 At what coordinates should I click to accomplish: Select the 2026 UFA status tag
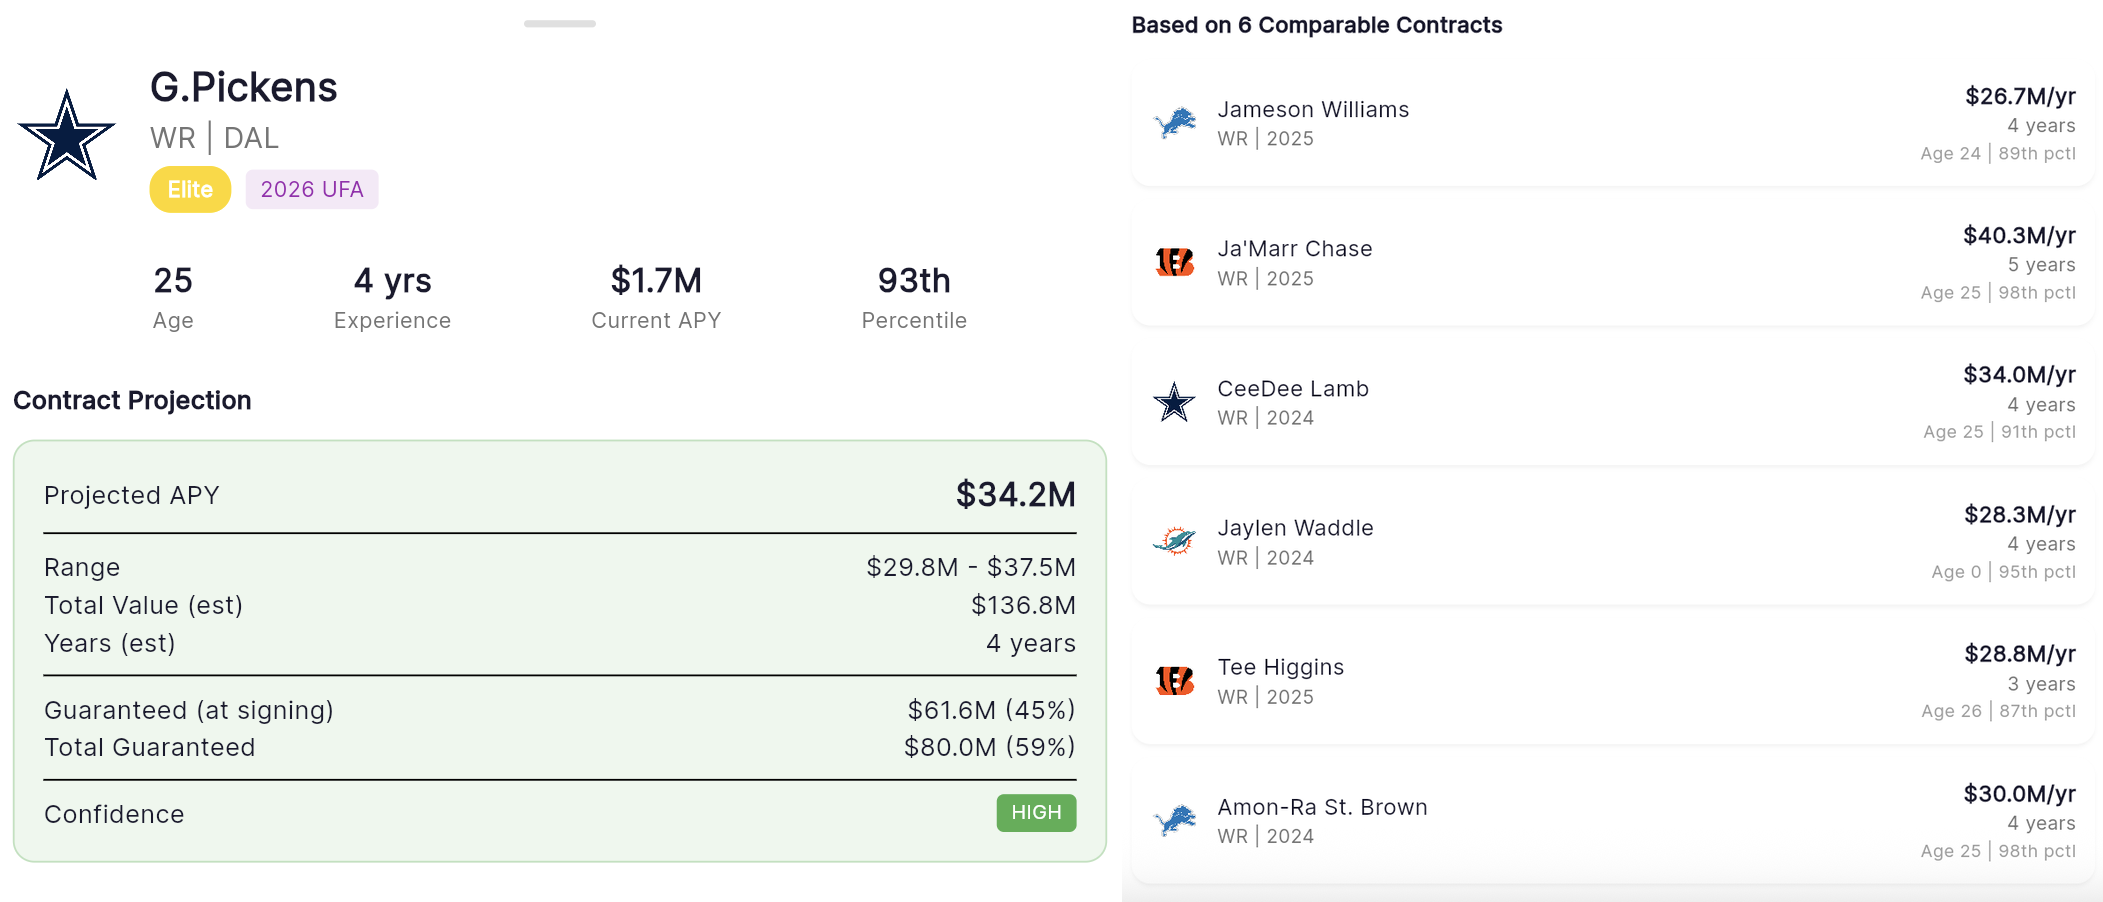pos(312,189)
